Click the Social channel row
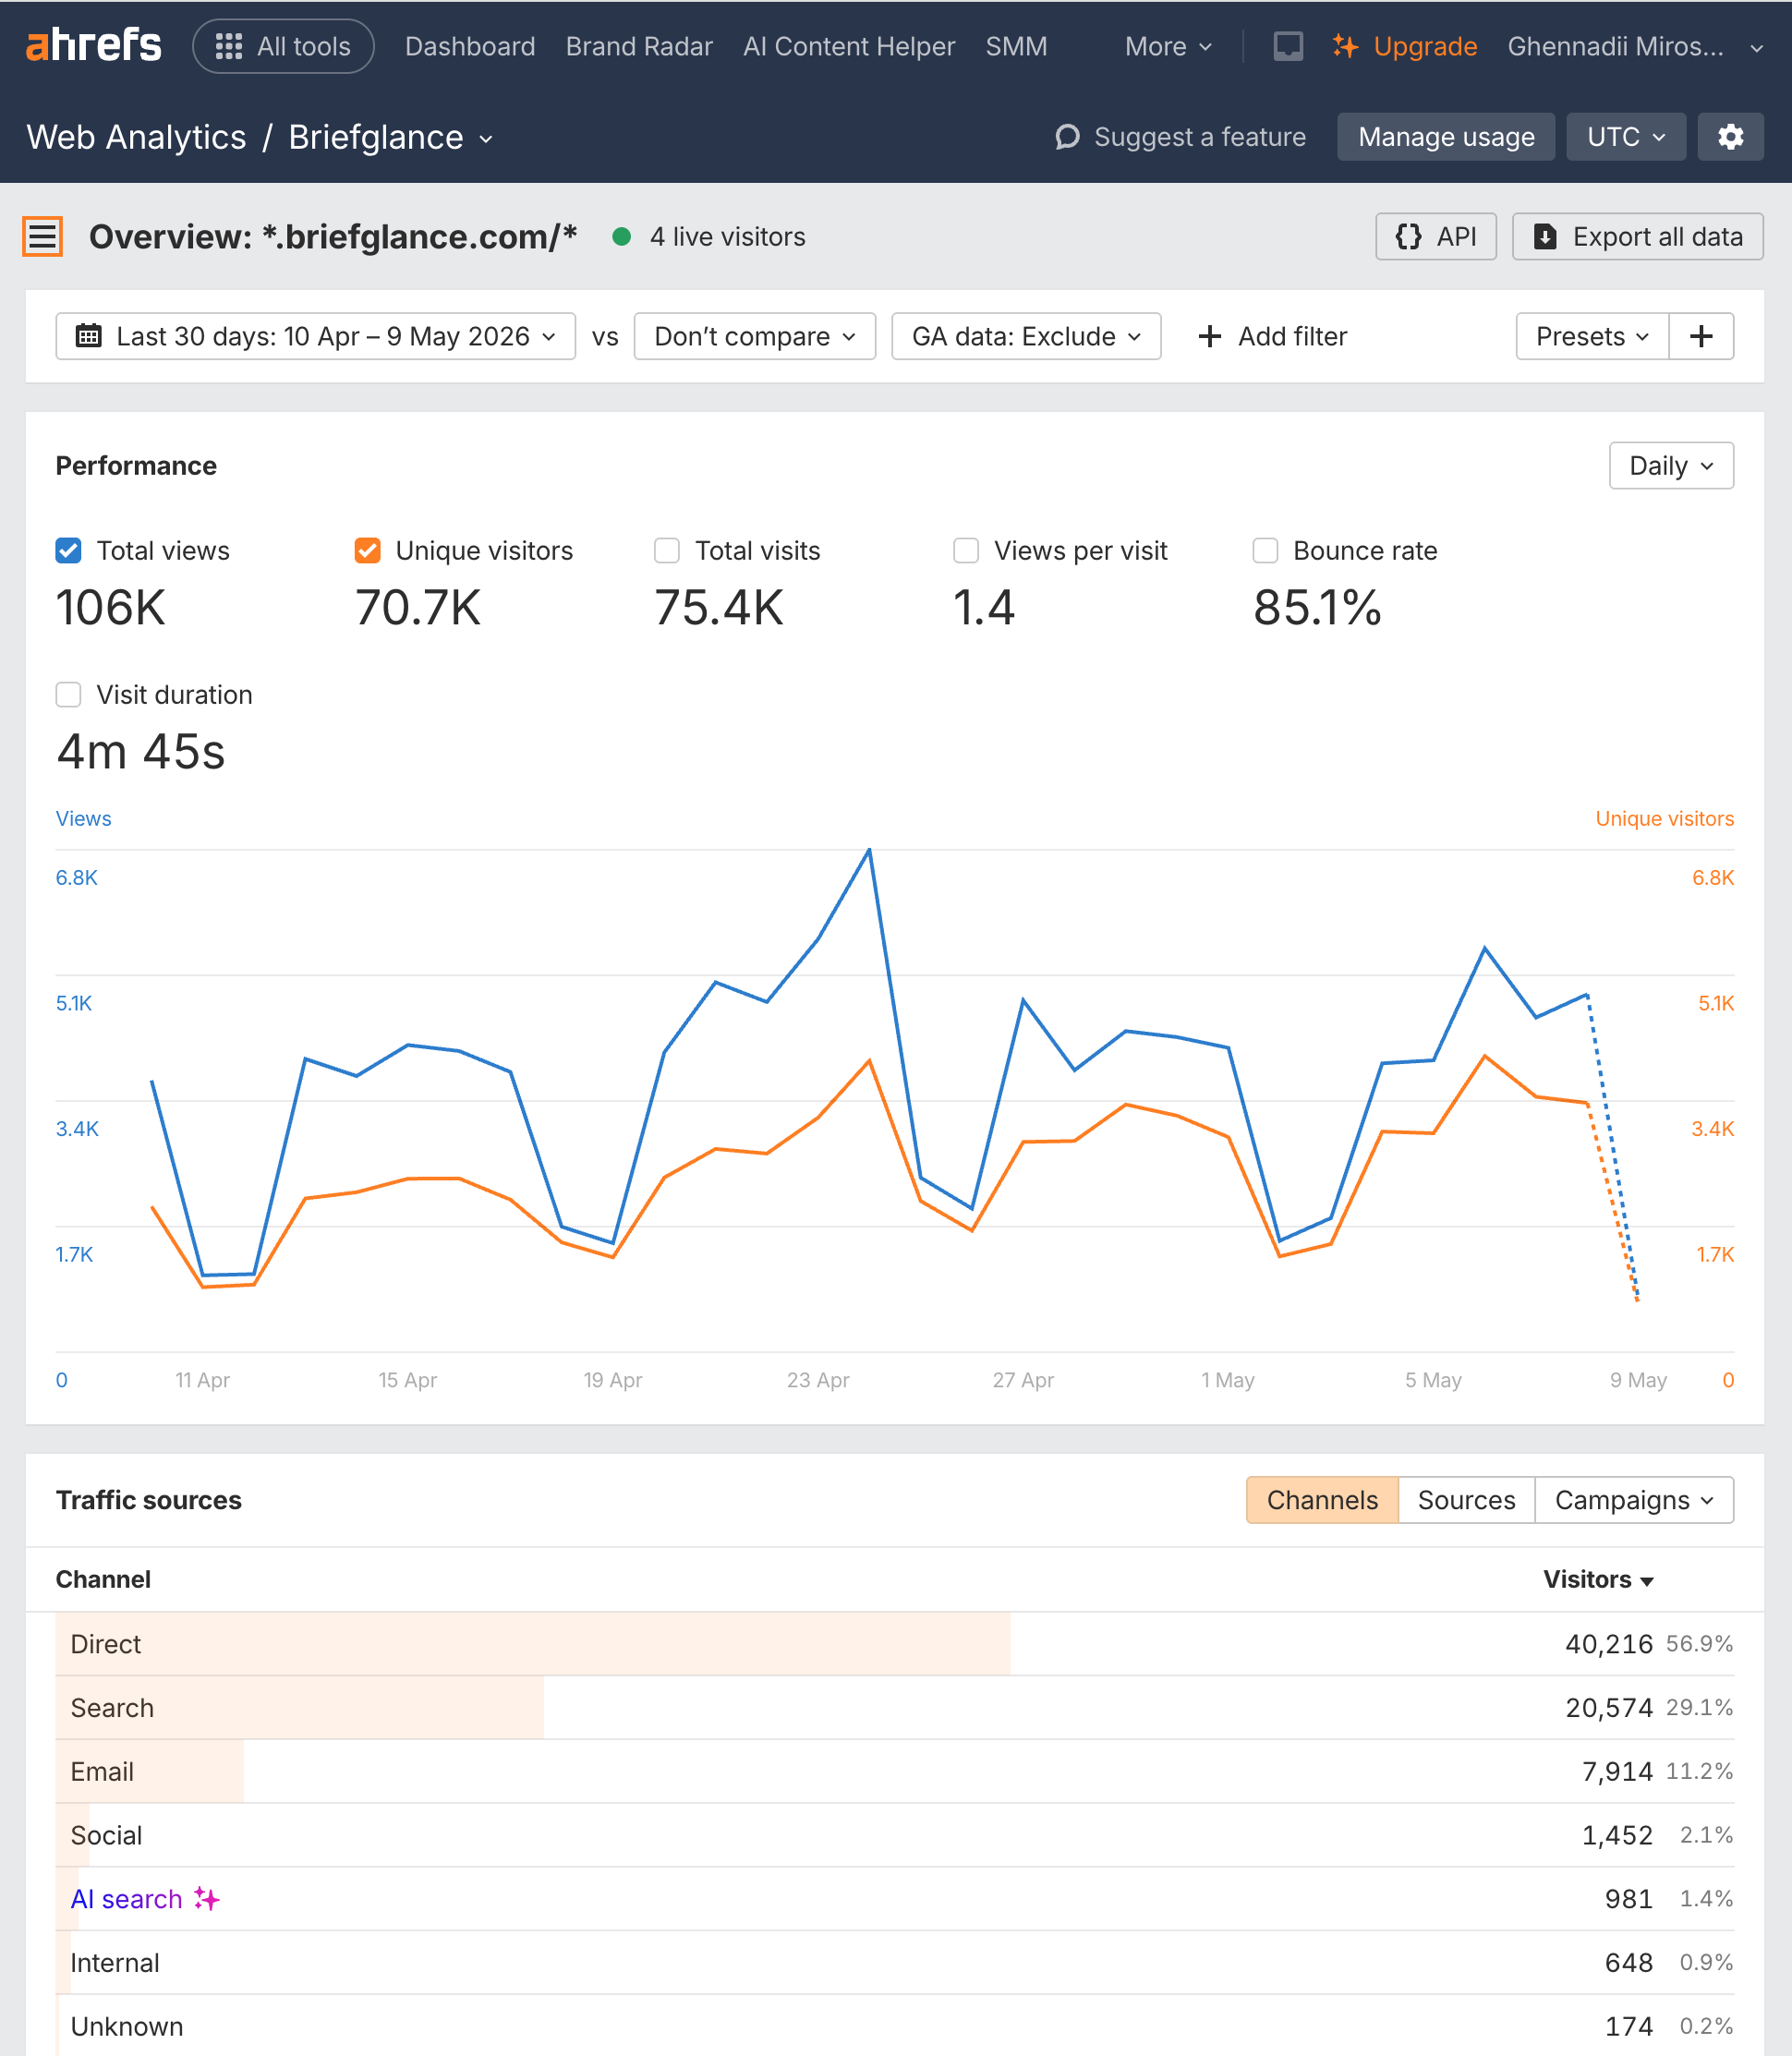The height and width of the screenshot is (2056, 1792). [x=895, y=1835]
